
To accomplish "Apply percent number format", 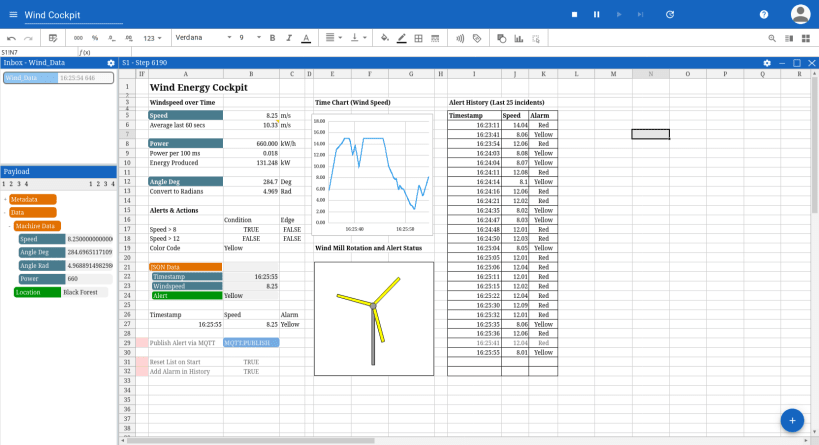I will coord(95,38).
